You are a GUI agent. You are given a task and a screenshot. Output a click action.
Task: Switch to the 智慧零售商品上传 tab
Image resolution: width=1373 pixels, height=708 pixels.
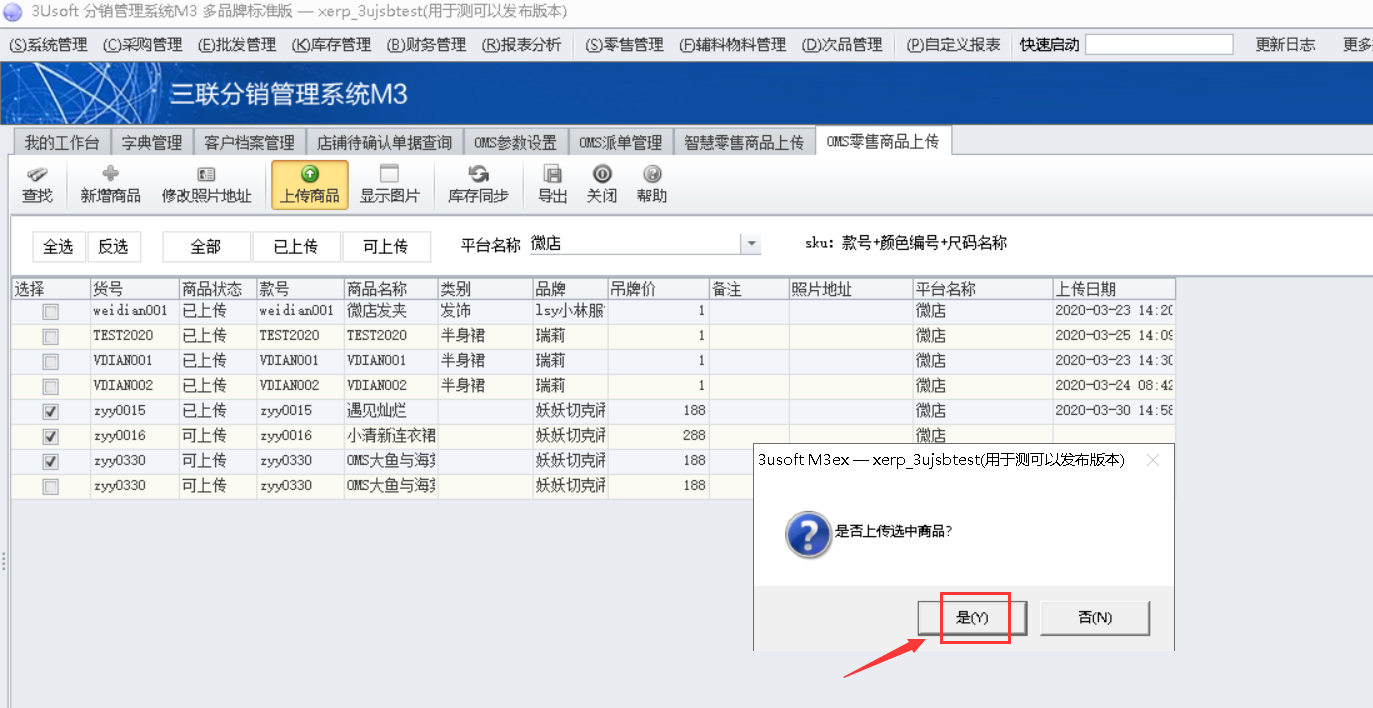744,143
